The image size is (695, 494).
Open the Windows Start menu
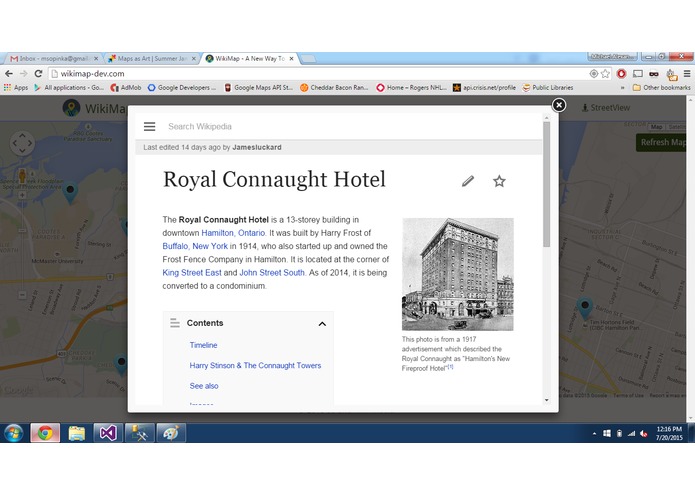13,433
